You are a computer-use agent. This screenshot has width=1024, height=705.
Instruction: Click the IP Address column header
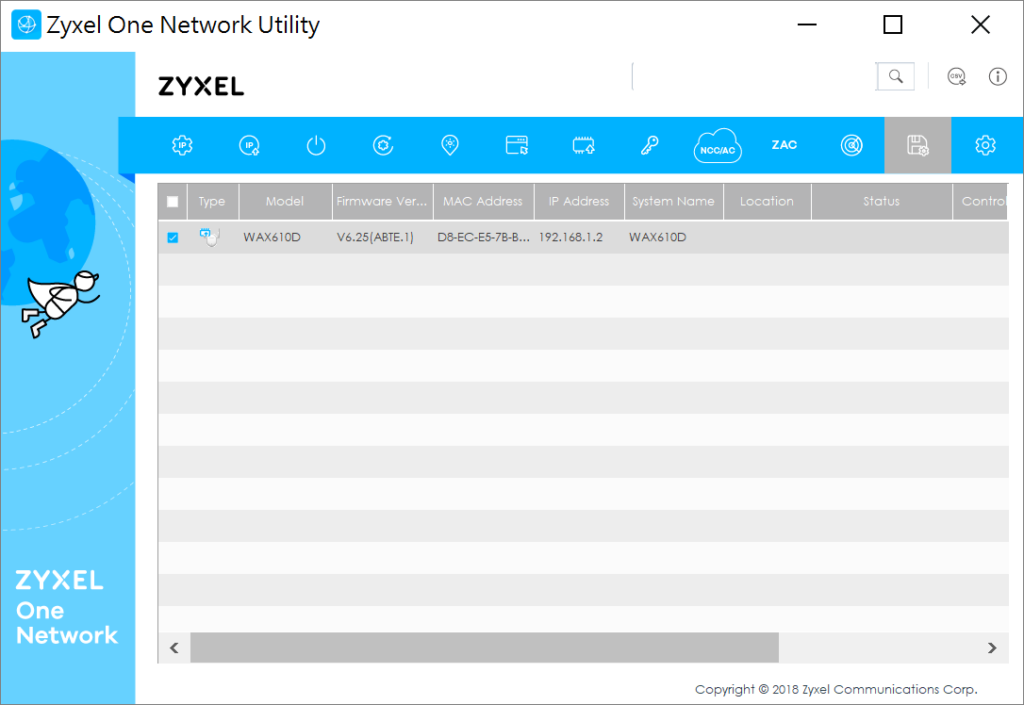[579, 202]
